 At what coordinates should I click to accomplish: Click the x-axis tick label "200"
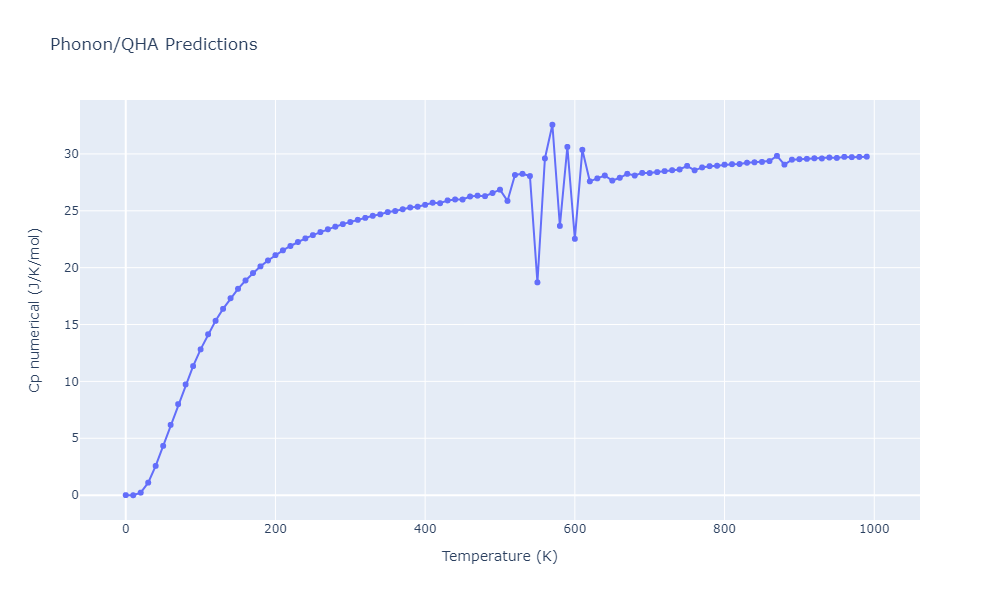pos(275,528)
